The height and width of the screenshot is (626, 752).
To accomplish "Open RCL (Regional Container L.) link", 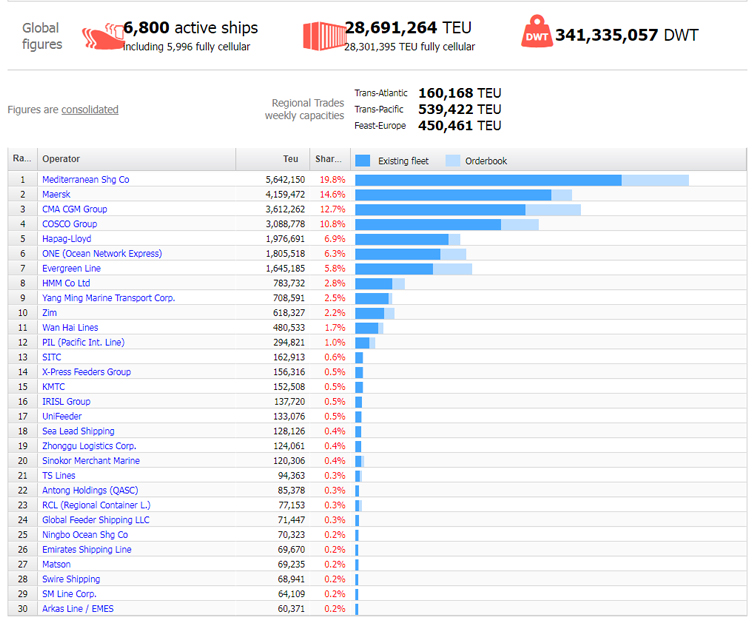I will tap(96, 506).
